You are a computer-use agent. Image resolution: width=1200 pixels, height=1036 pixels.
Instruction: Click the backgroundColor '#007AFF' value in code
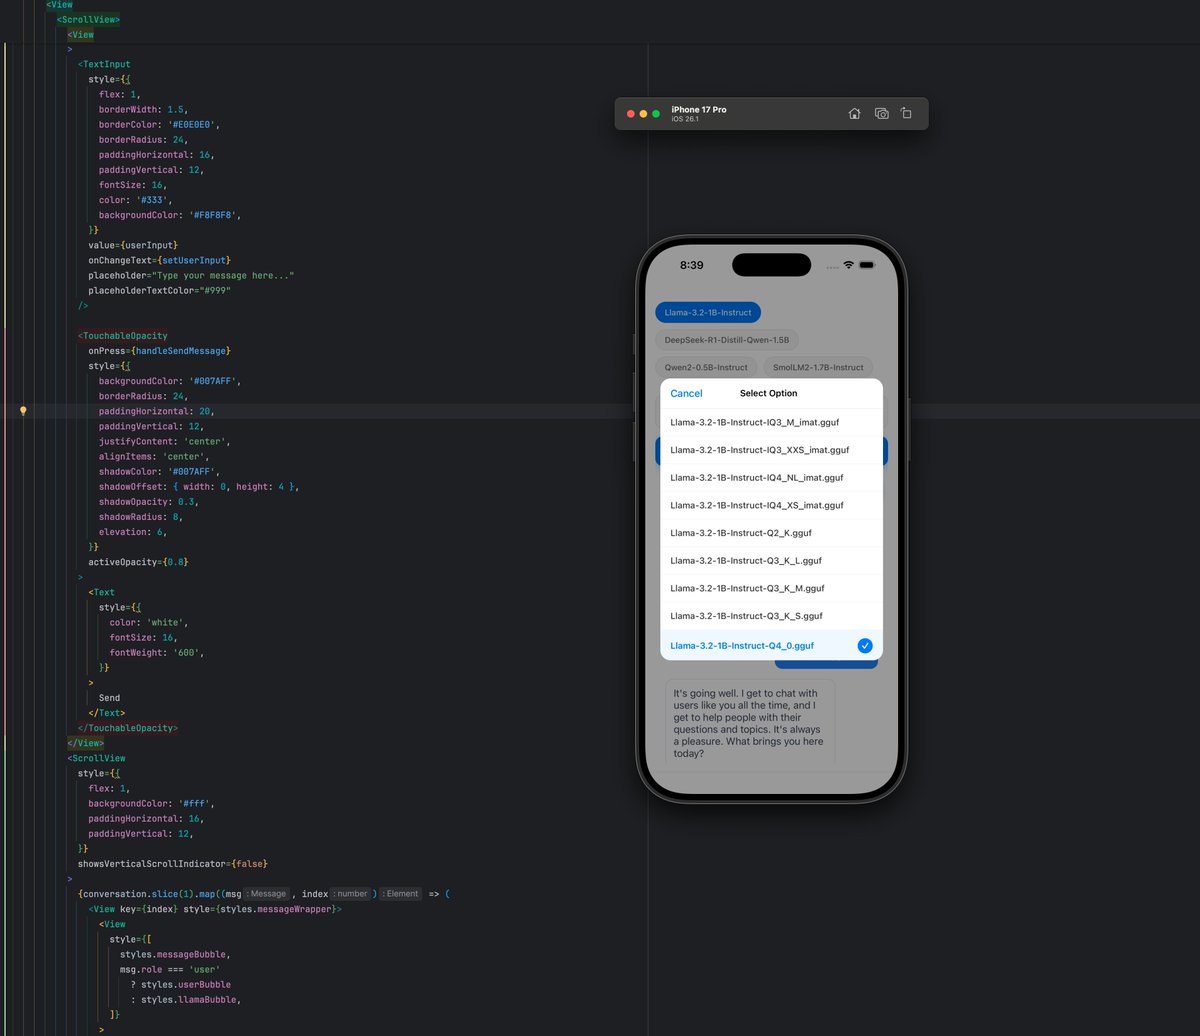tap(211, 381)
